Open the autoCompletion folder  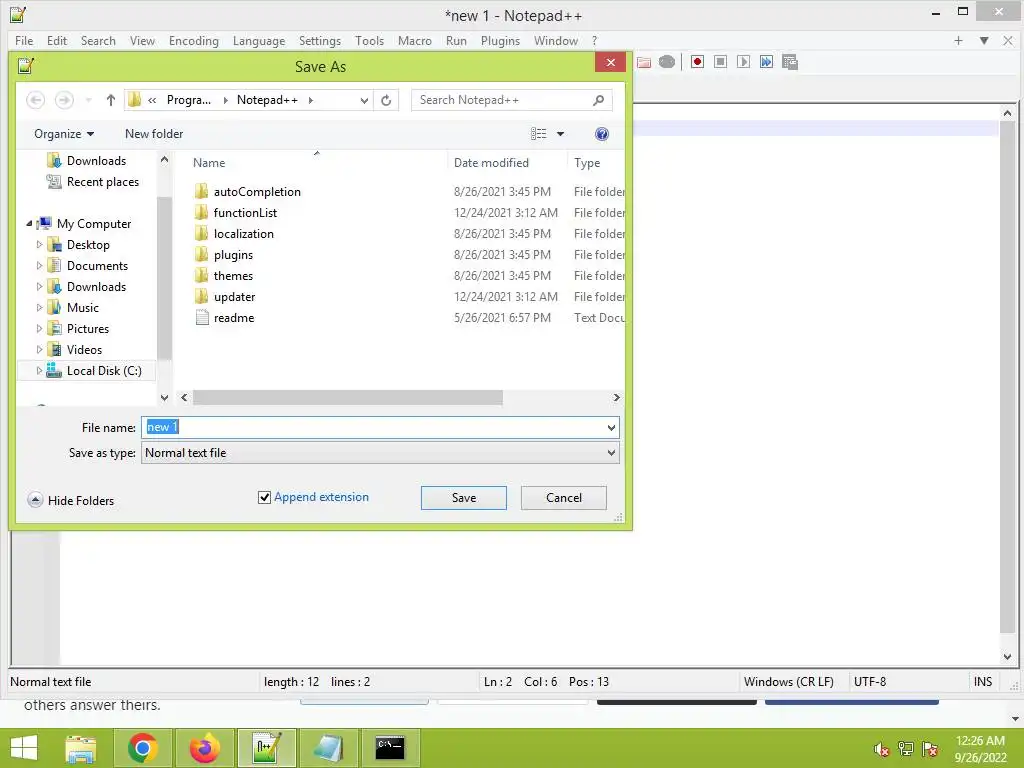[257, 191]
